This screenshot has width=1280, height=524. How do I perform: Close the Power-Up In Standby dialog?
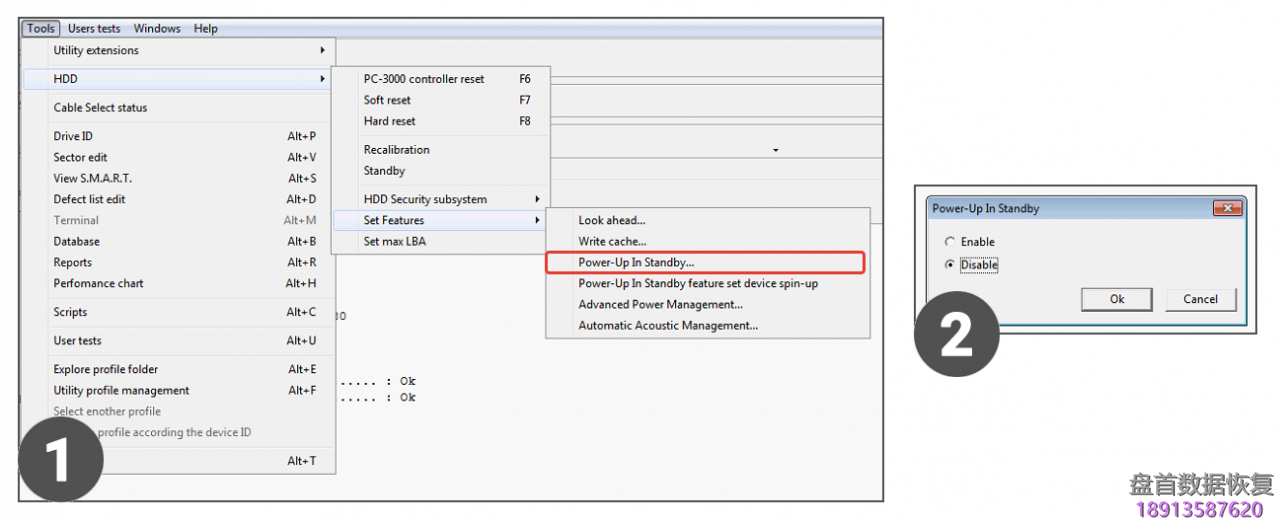(1227, 208)
